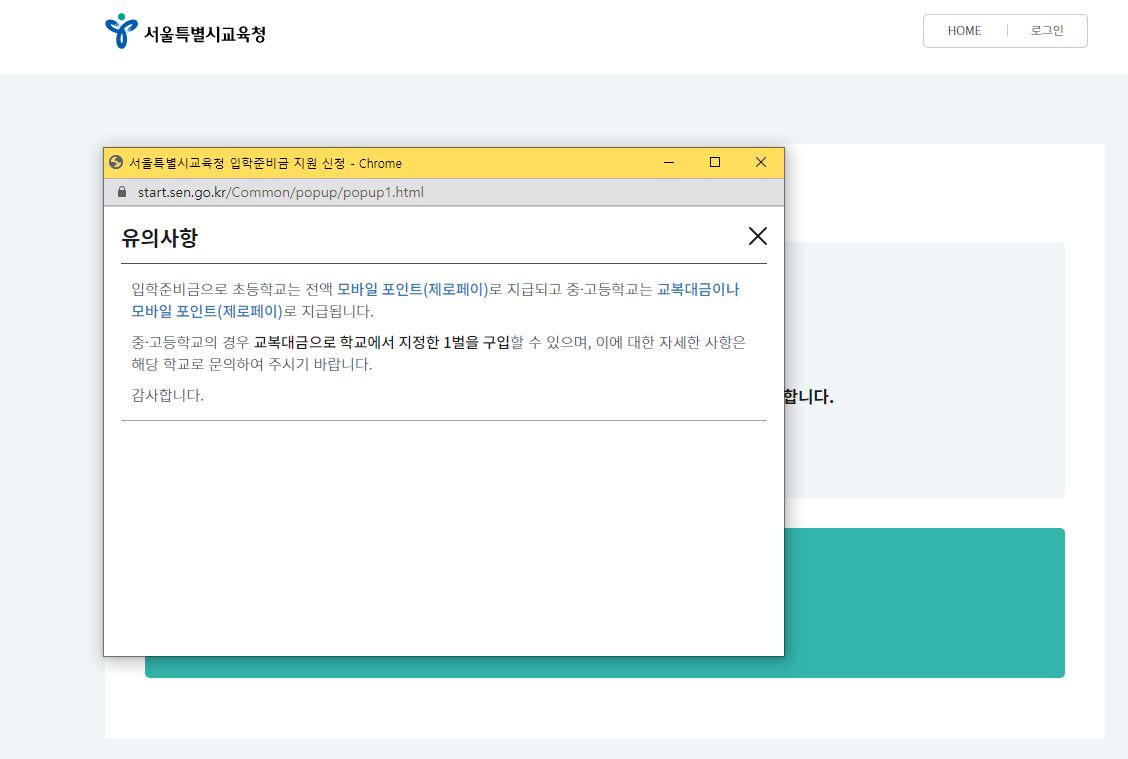Close the Chrome popup via the title bar X

(760, 162)
